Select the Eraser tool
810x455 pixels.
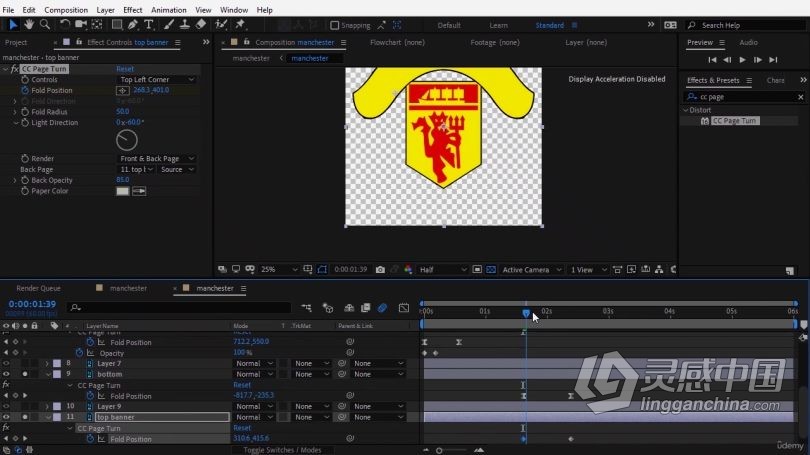201,24
